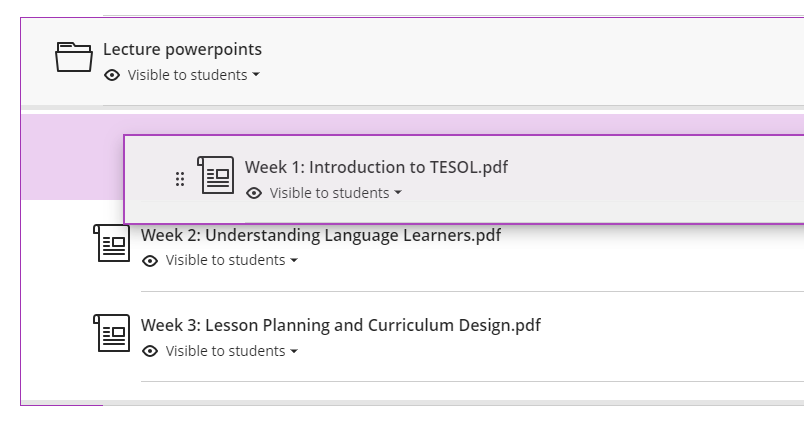The height and width of the screenshot is (426, 804).
Task: Open Week 2: Understanding Language Learners.pdf
Action: [x=321, y=236]
